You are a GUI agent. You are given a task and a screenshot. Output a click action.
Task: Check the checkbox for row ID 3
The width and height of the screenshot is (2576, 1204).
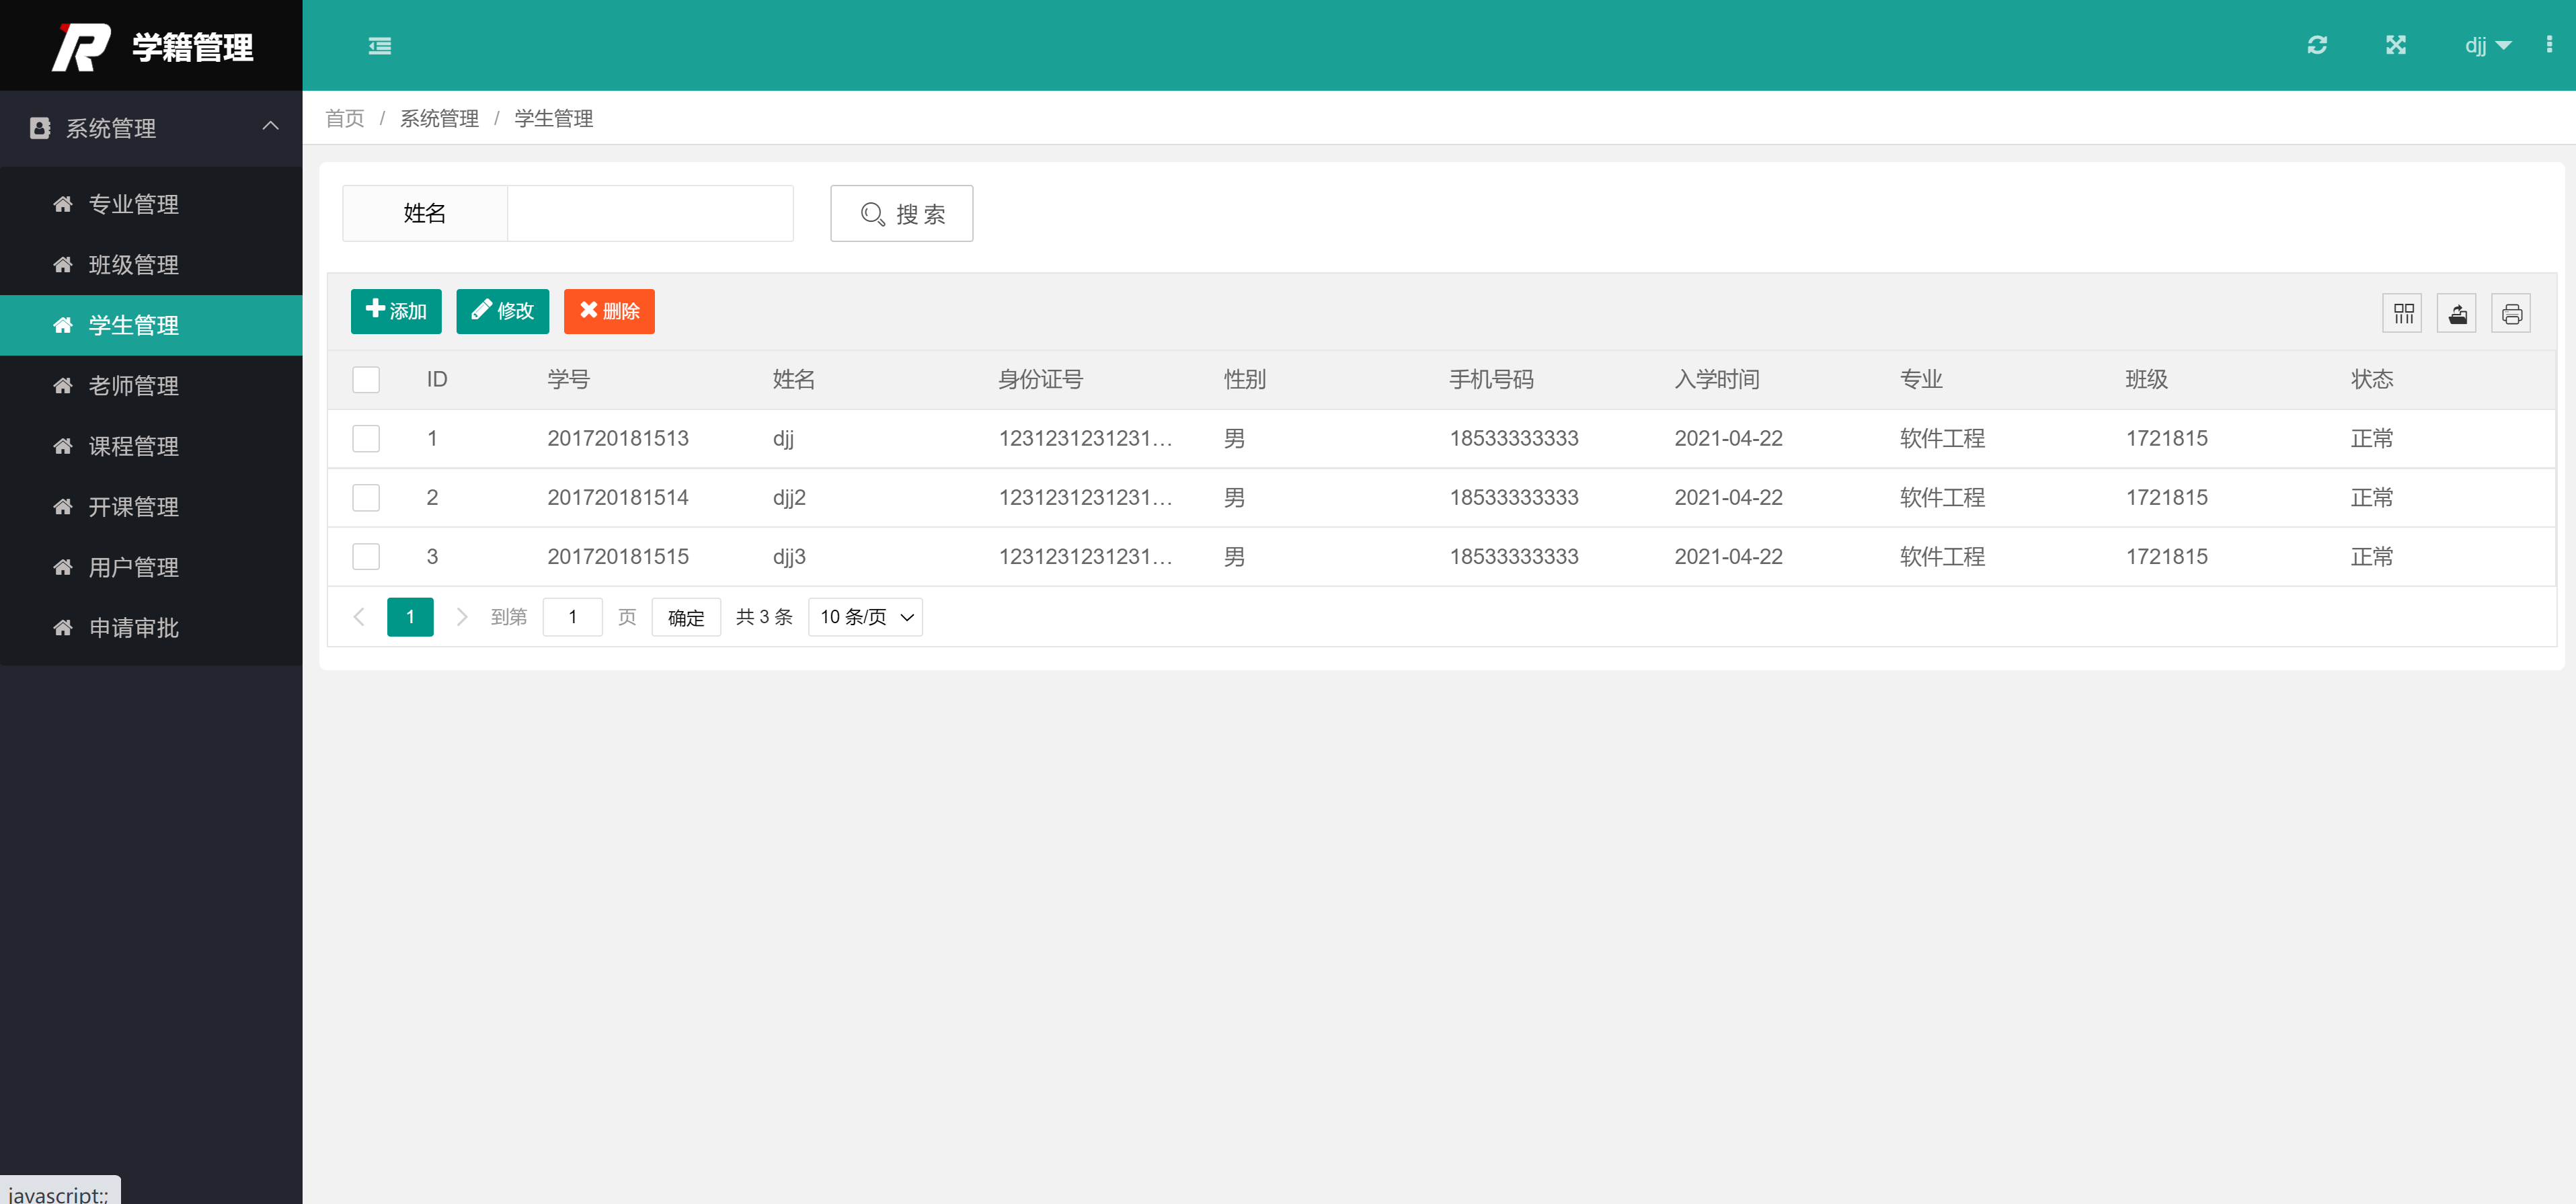pos(366,557)
